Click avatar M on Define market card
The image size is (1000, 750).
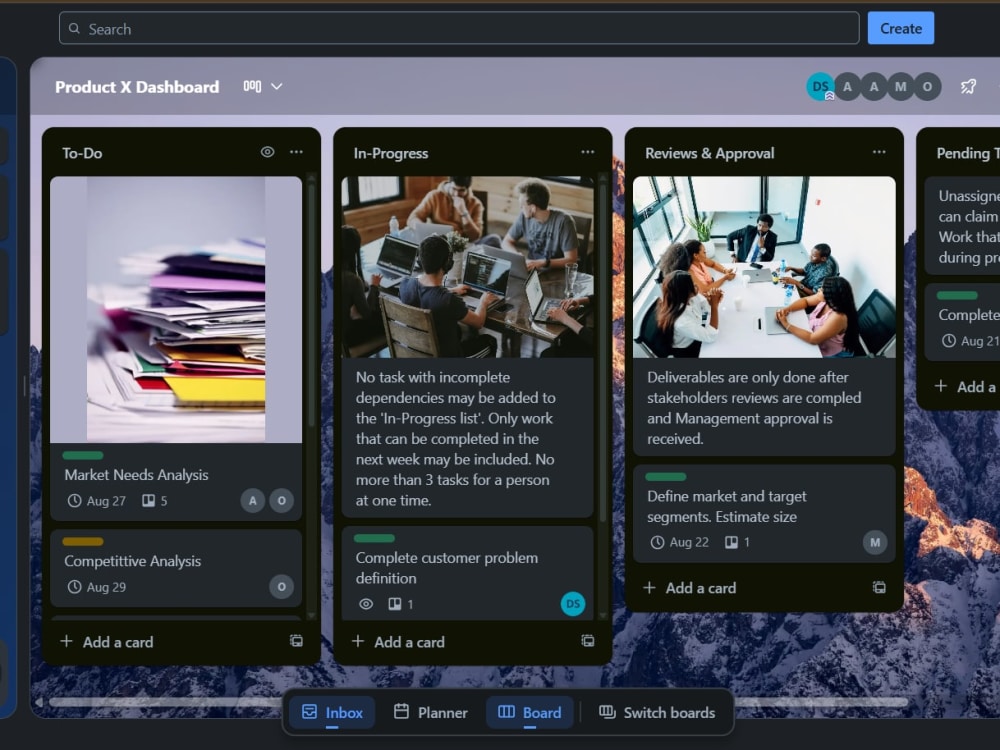875,542
